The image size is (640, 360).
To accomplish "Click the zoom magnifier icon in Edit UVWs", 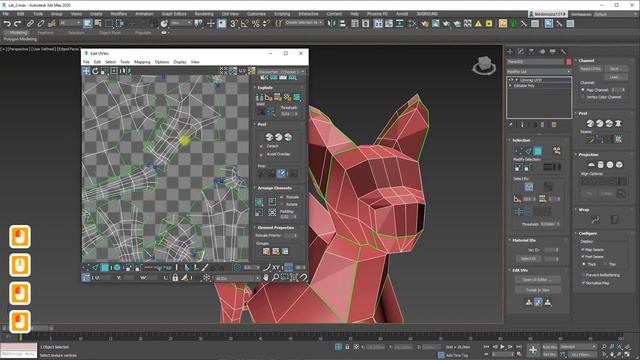I will coord(275,278).
